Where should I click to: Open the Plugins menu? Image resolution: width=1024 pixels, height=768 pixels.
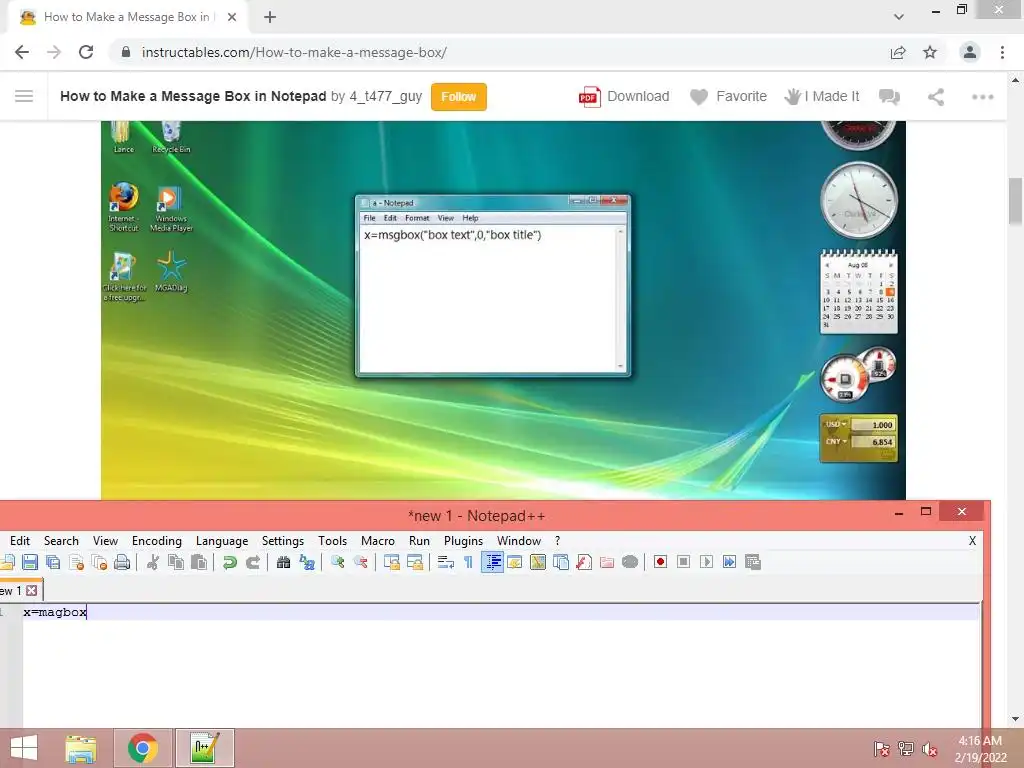pyautogui.click(x=464, y=541)
